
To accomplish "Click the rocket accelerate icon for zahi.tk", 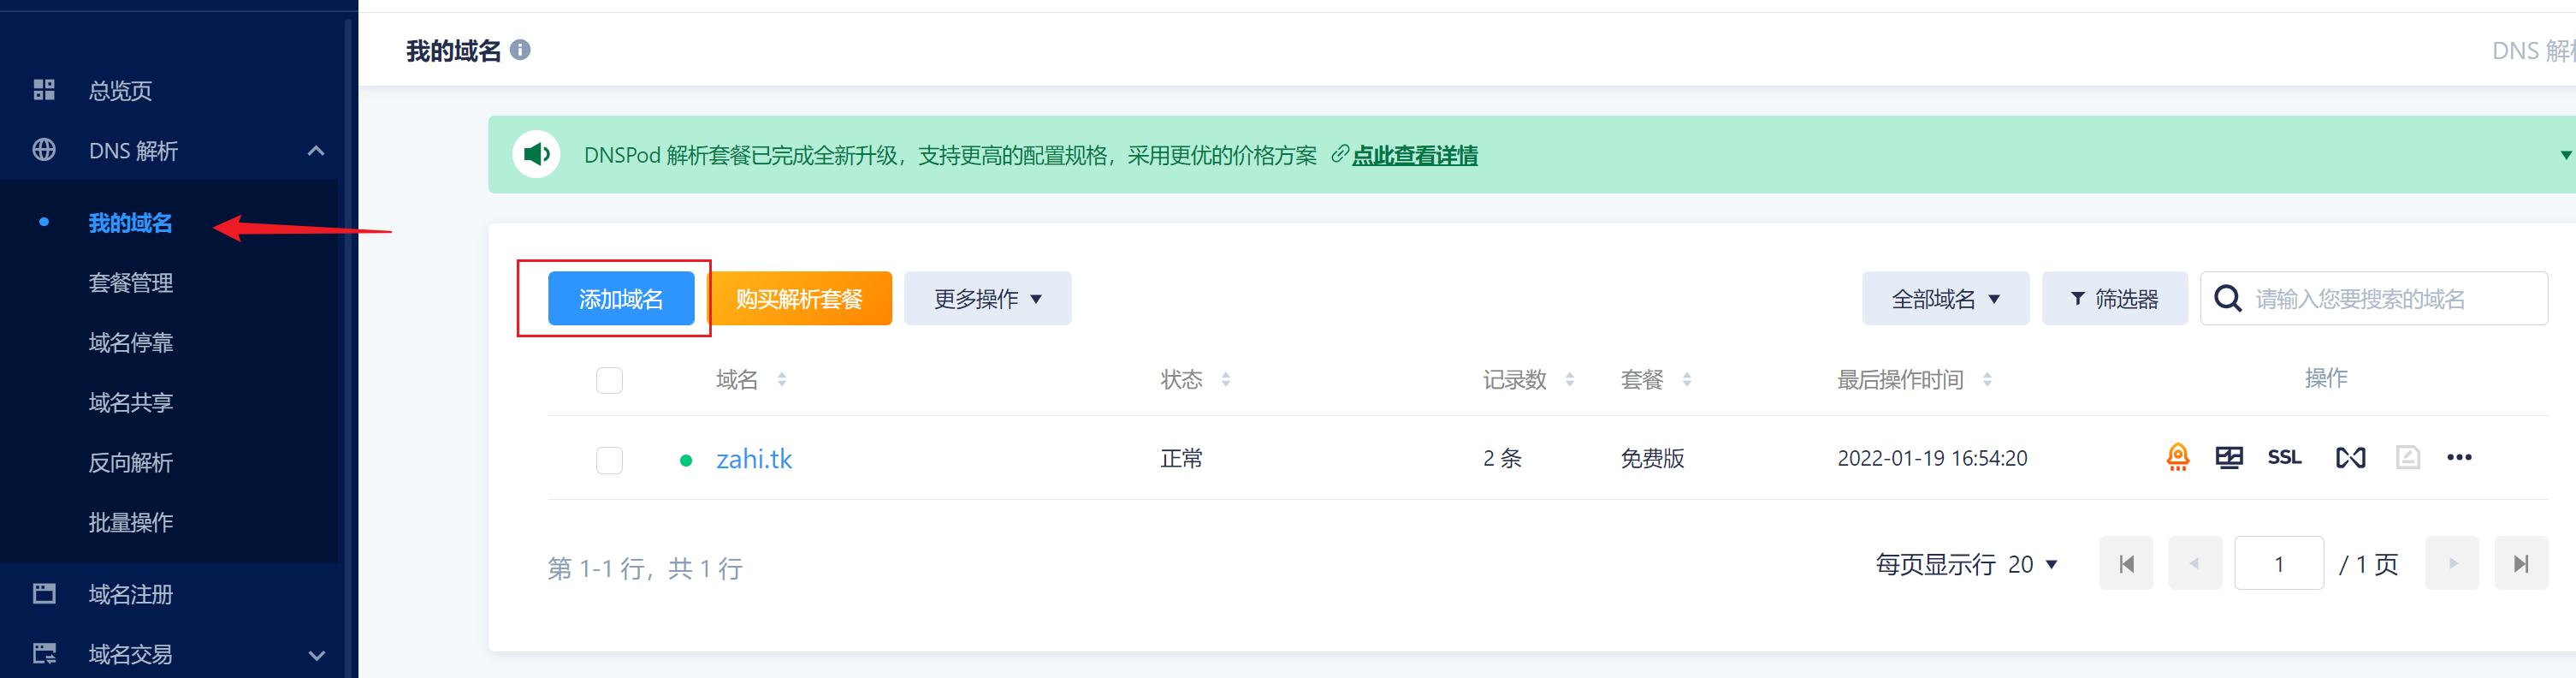I will click(2177, 458).
